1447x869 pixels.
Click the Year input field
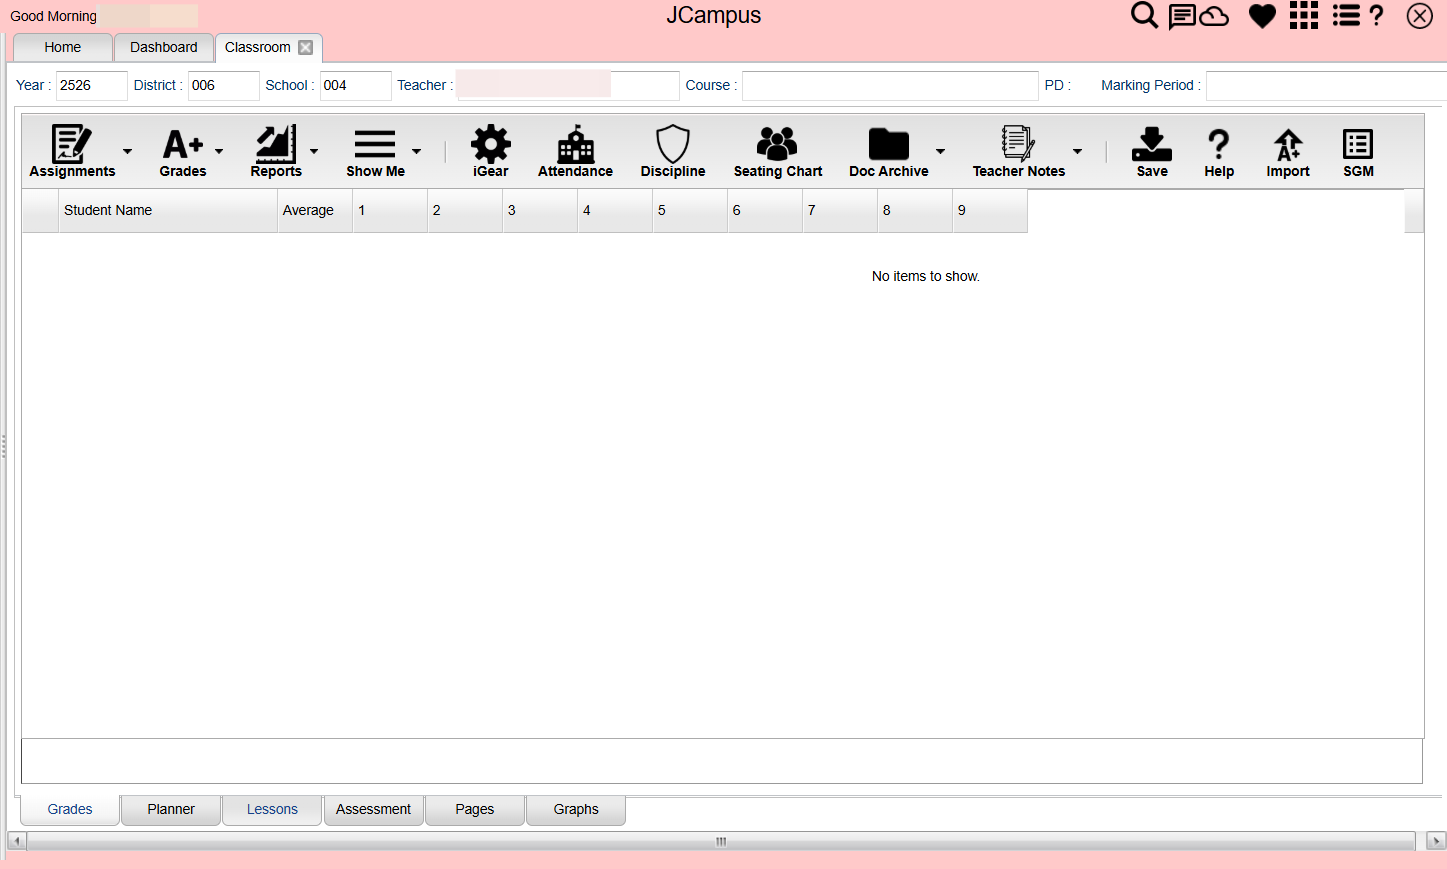pyautogui.click(x=92, y=86)
